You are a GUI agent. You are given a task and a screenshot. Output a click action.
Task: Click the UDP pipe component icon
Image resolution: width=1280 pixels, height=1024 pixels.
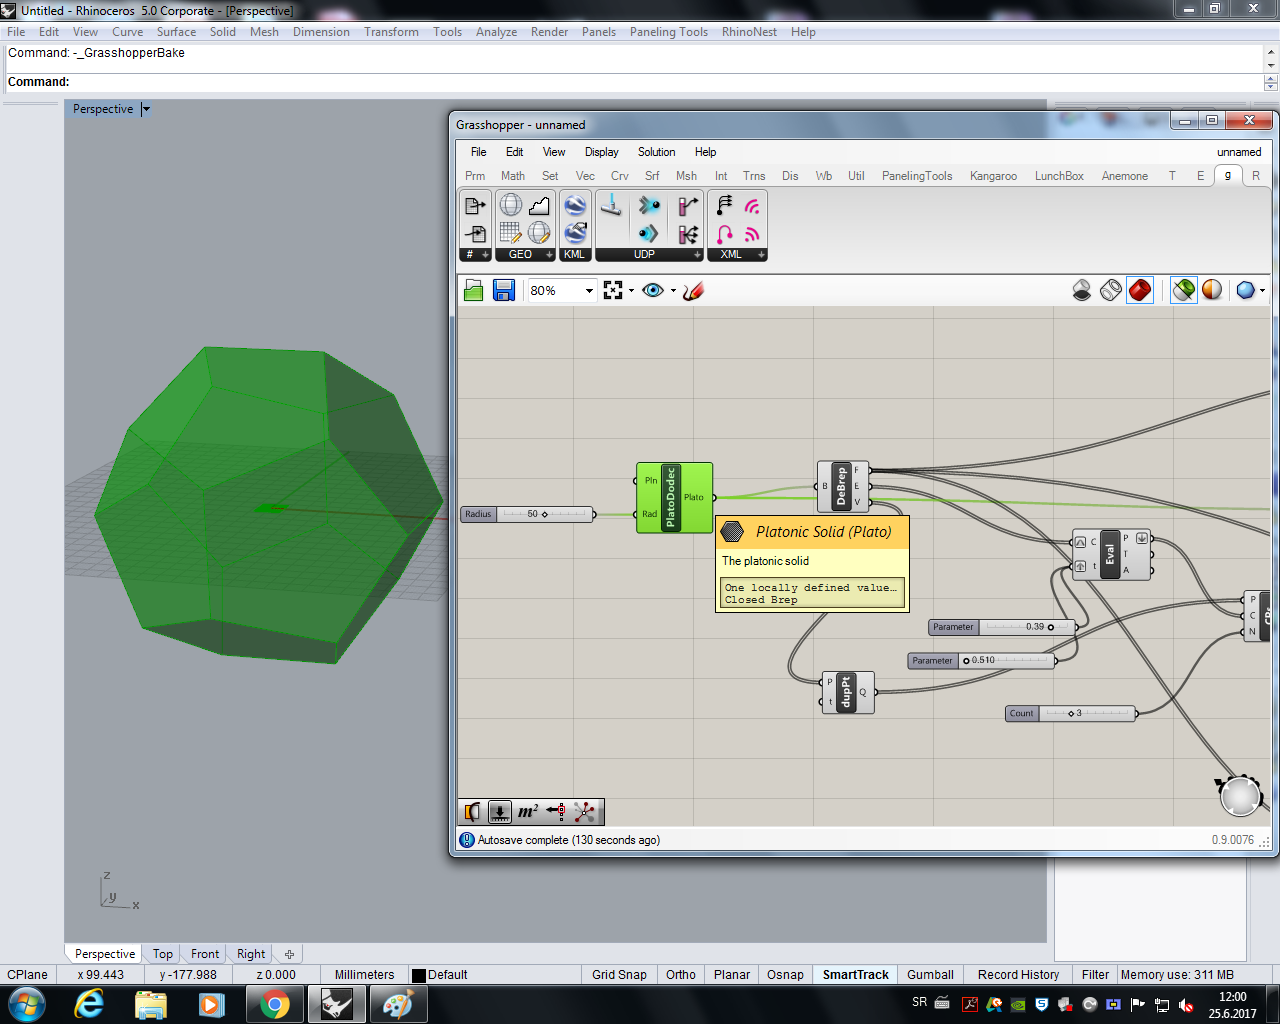click(x=611, y=205)
